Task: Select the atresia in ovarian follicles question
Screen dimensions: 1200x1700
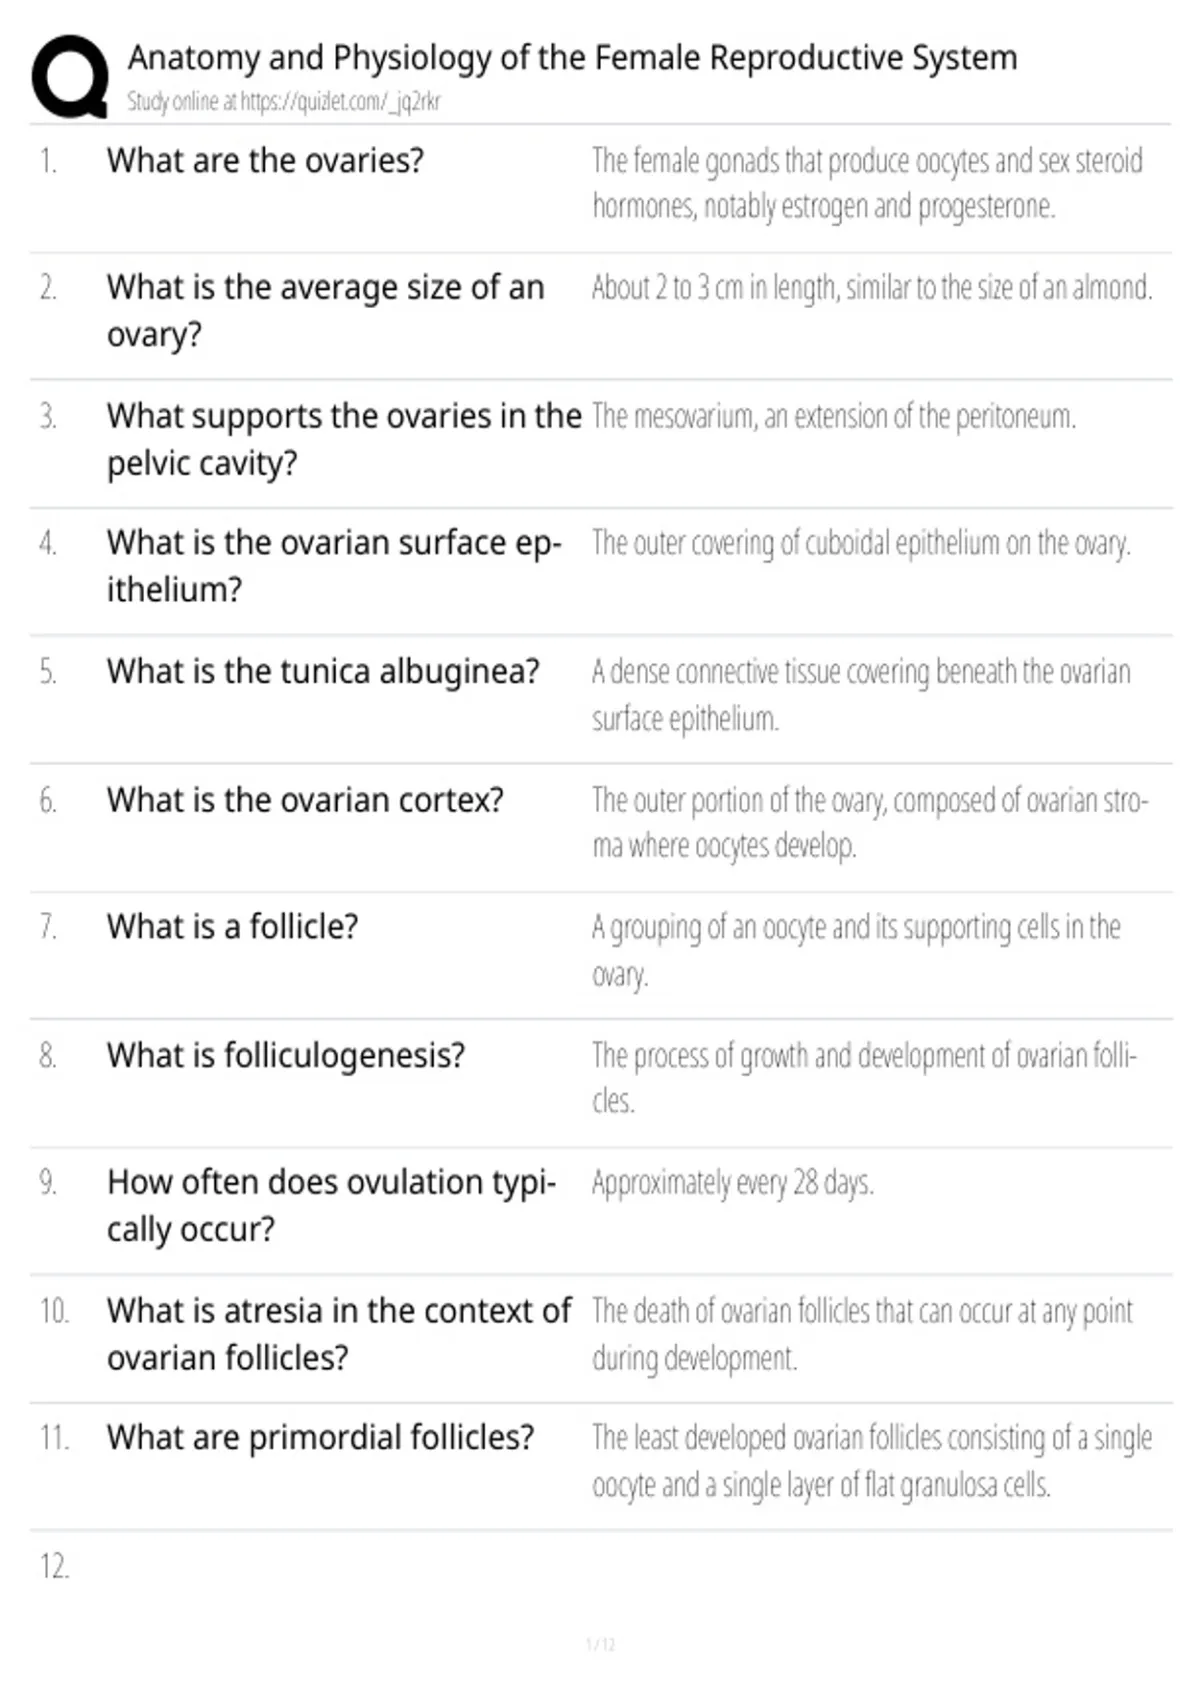Action: tap(339, 1334)
